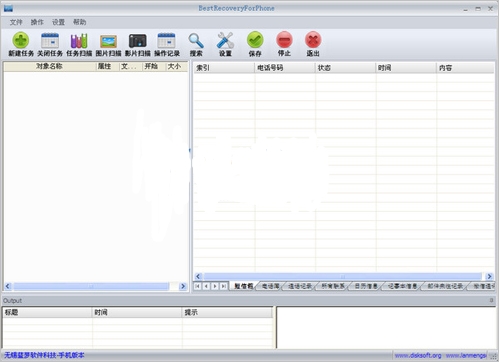Click the application icon in the title bar
499x362 pixels.
(8, 8)
